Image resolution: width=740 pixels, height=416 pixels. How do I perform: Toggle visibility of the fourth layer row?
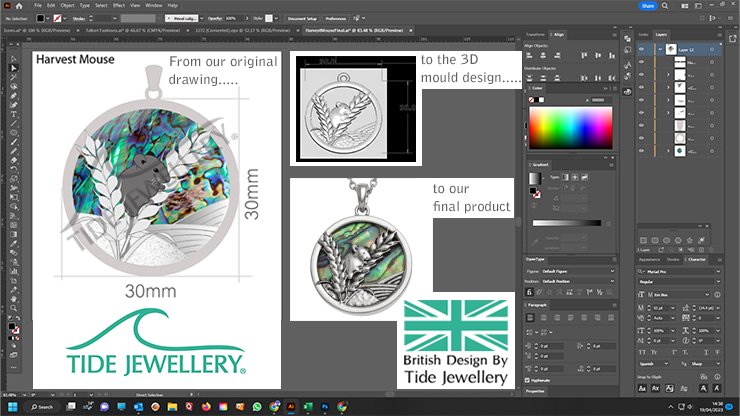pyautogui.click(x=641, y=87)
